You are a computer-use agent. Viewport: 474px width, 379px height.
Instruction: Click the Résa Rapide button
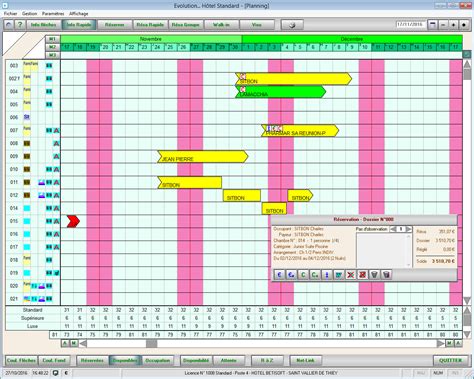(150, 25)
